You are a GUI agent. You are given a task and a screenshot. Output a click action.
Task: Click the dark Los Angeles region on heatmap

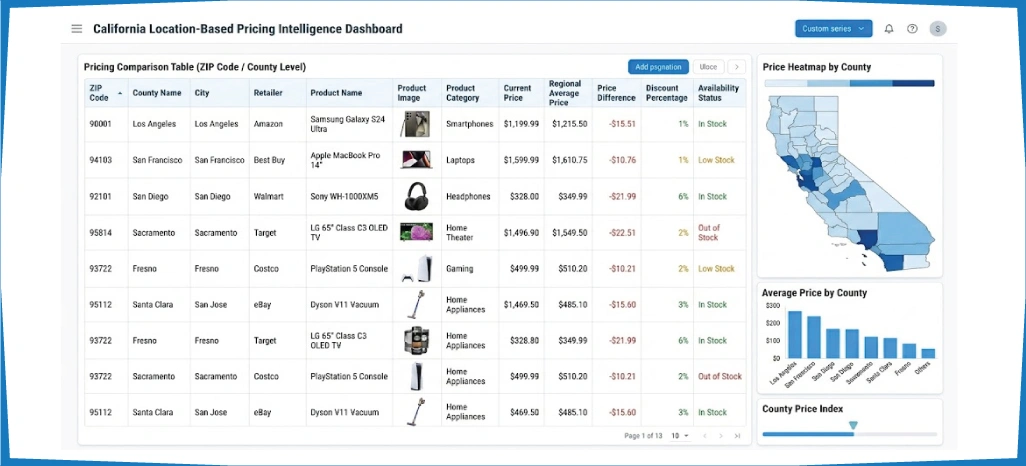click(x=868, y=240)
